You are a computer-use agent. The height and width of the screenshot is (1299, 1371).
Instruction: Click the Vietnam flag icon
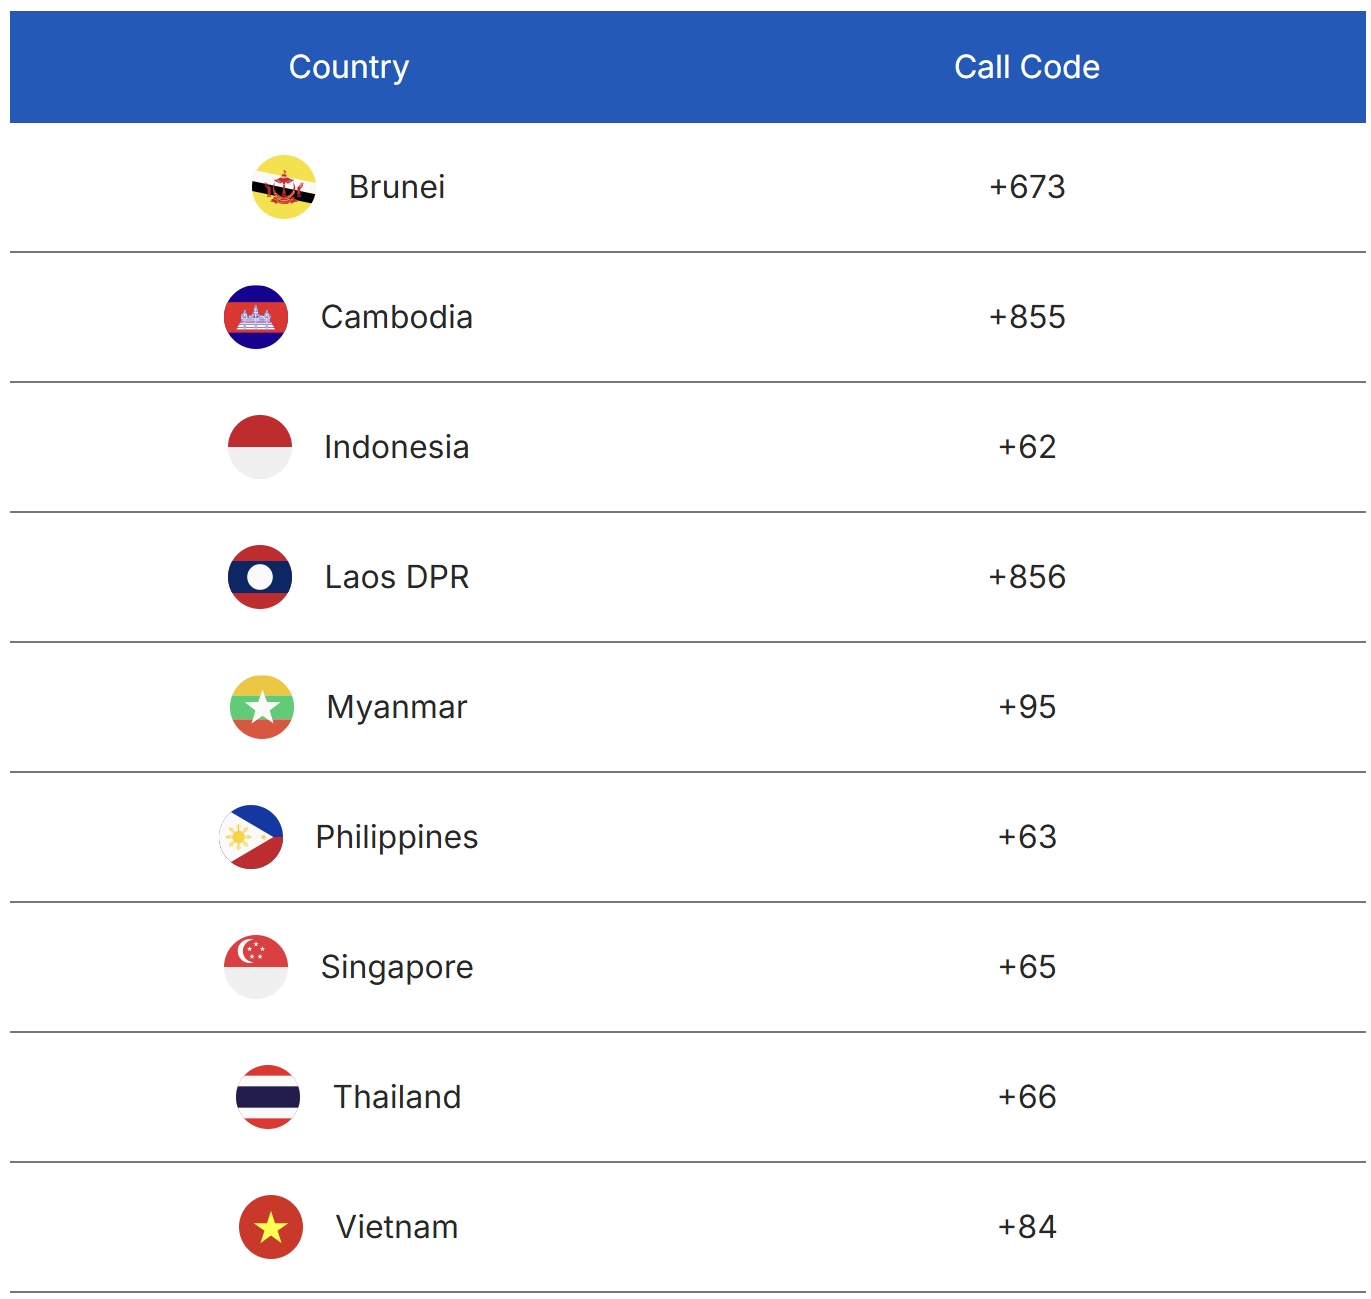[x=271, y=1227]
